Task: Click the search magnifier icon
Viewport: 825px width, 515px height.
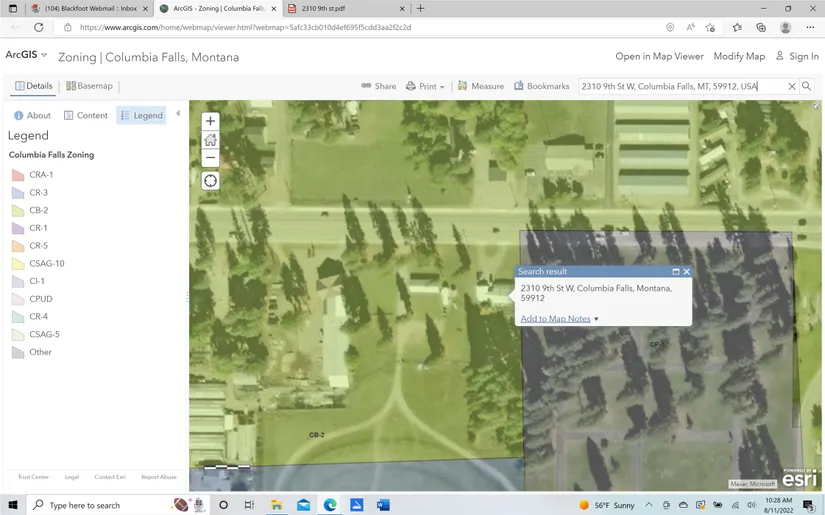Action: point(807,87)
